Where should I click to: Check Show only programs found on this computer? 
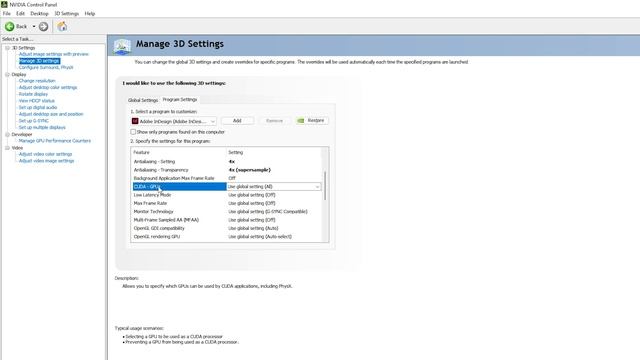pos(133,132)
